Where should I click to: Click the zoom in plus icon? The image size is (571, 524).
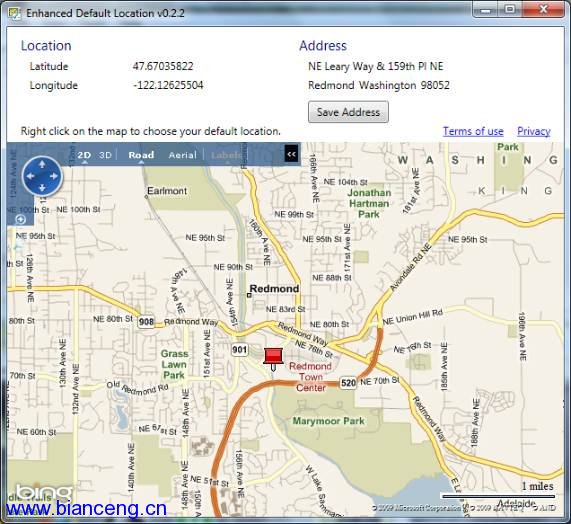[20, 219]
